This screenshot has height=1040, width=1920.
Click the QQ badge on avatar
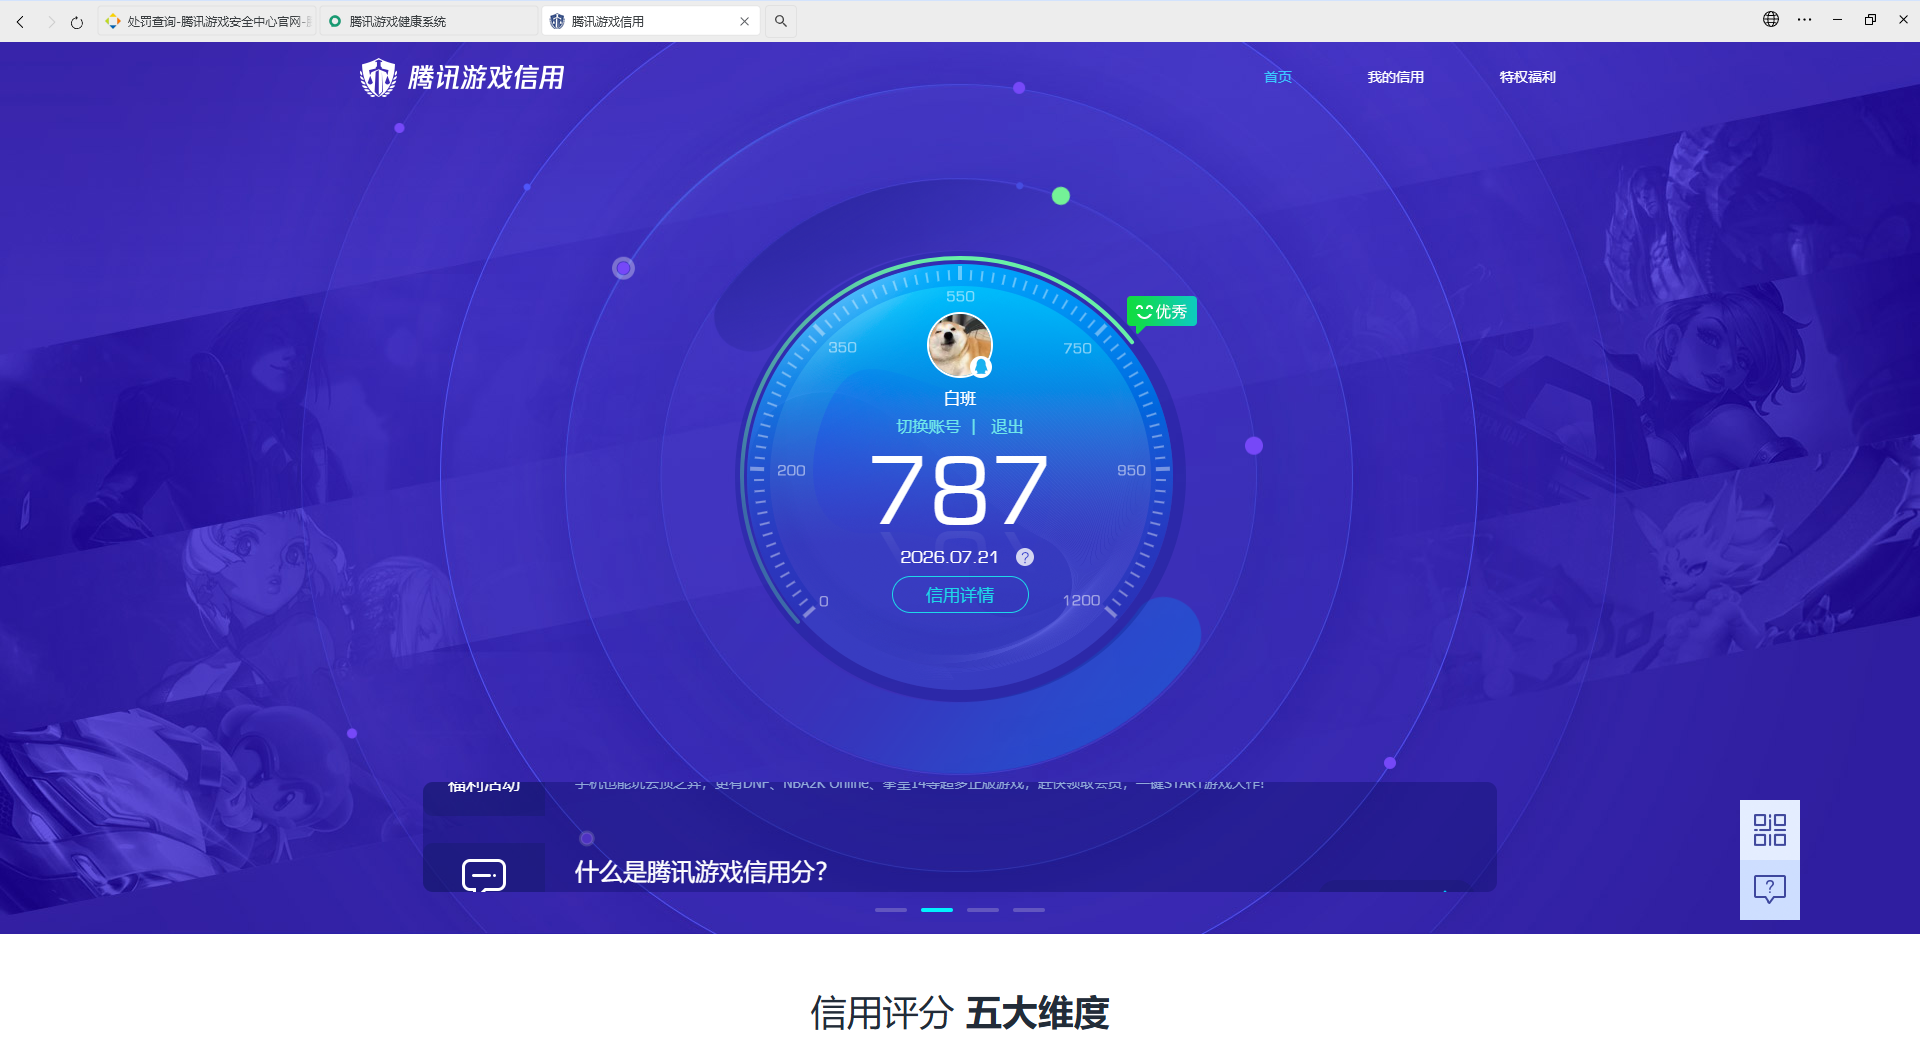click(982, 367)
